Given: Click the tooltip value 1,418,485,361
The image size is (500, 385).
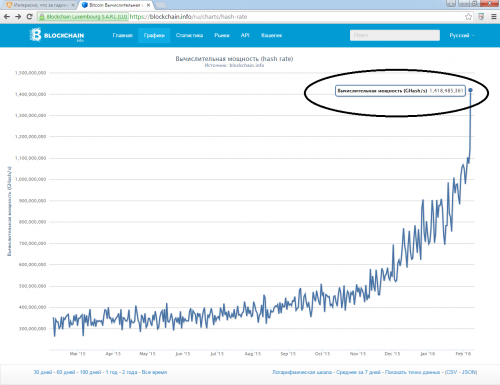Looking at the screenshot, I should (x=446, y=91).
